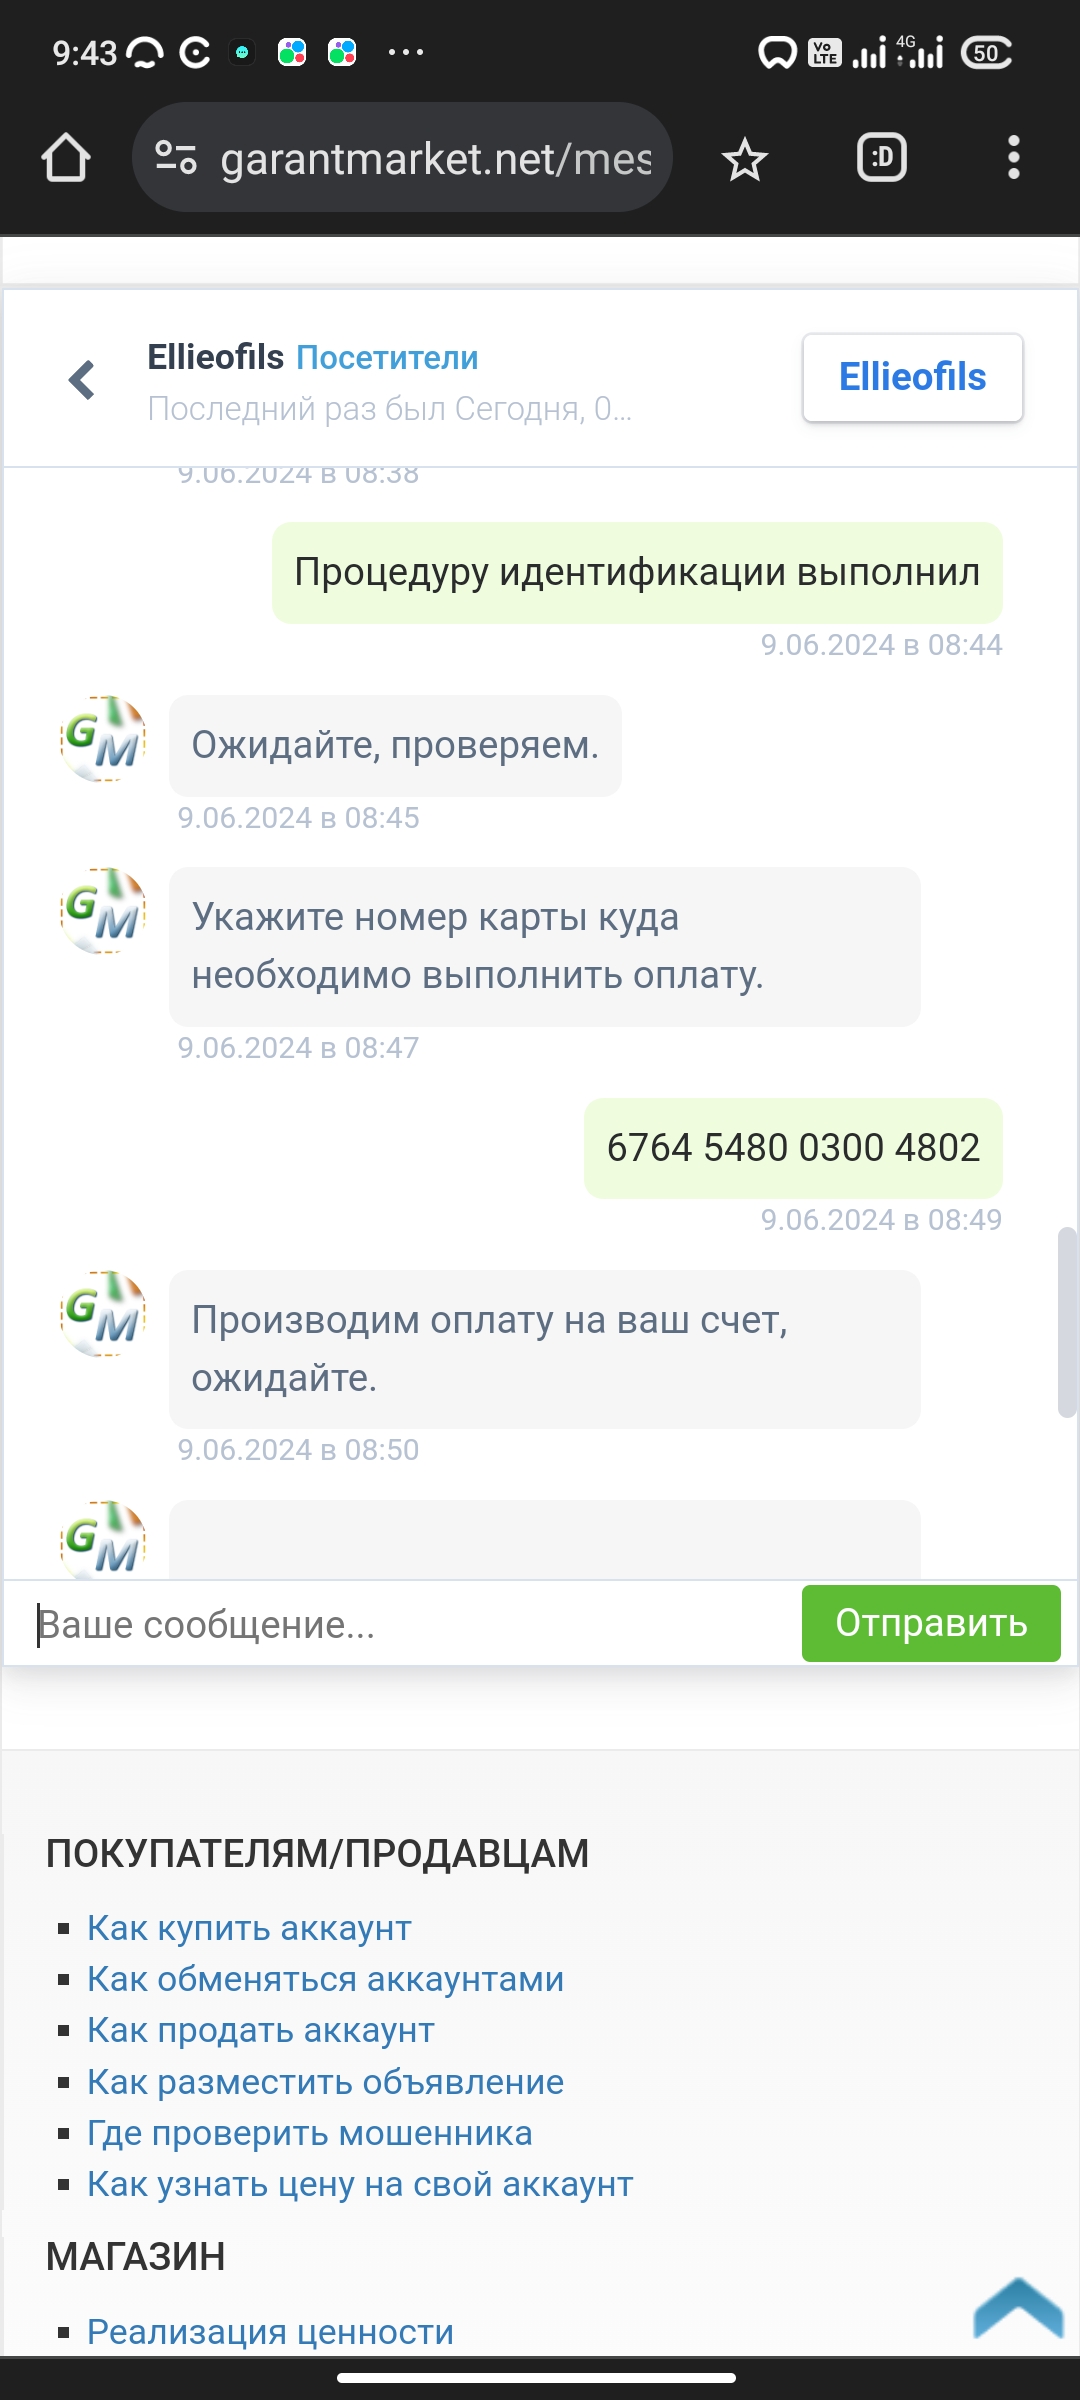Tap the scroll-to-top blue arrow

point(1018,2308)
